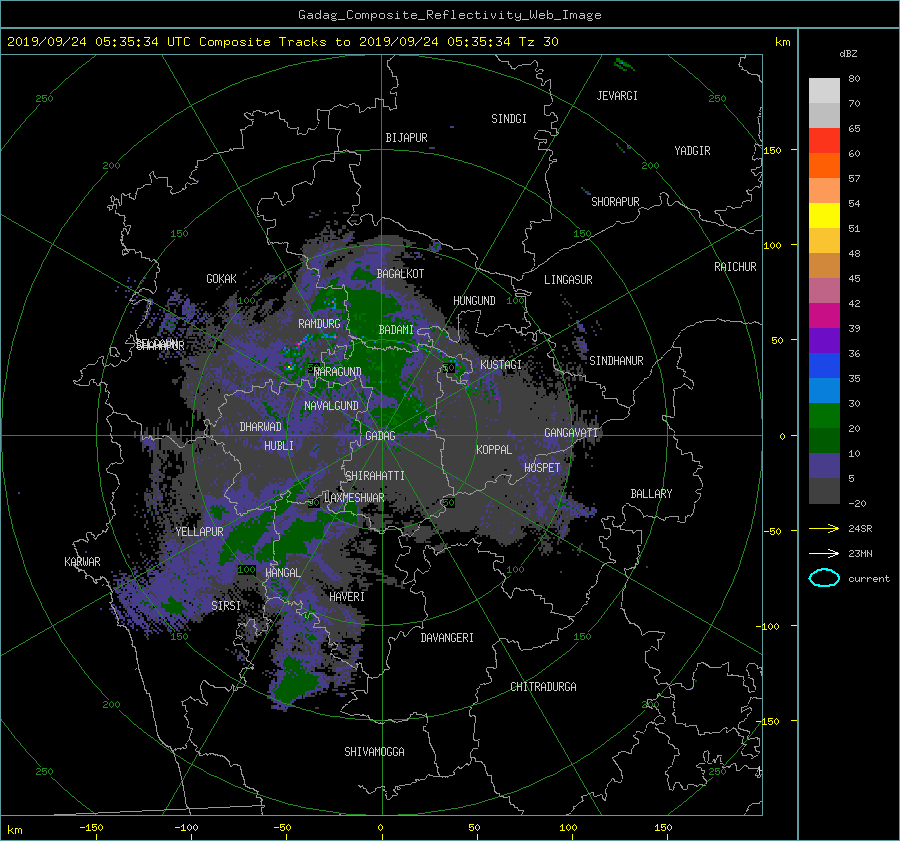This screenshot has height=841, width=900.
Task: Select the 39 dBZ purple legend swatch
Action: click(x=824, y=340)
